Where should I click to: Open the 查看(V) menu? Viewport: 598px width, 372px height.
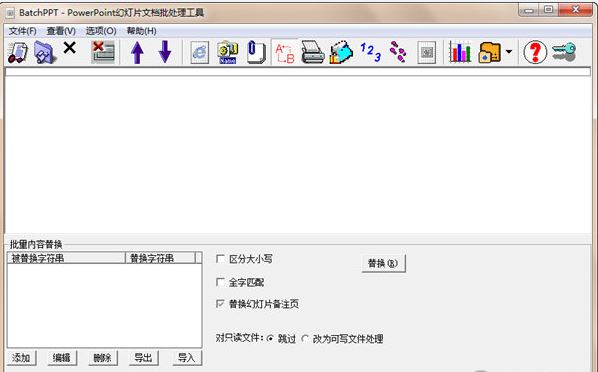tap(61, 31)
